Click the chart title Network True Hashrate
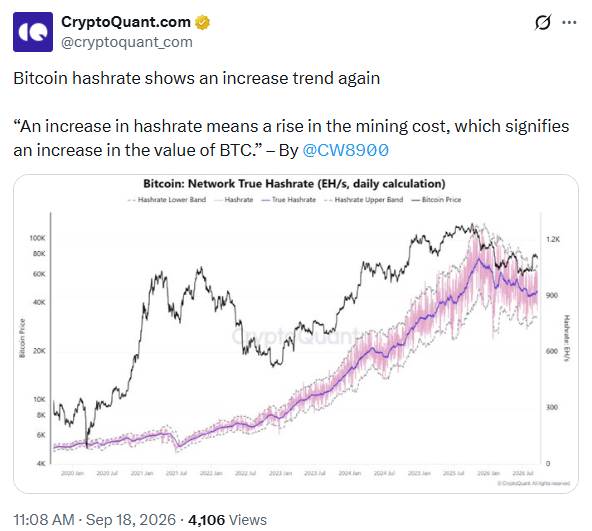Viewport: 592px width, 531px height. (x=294, y=184)
